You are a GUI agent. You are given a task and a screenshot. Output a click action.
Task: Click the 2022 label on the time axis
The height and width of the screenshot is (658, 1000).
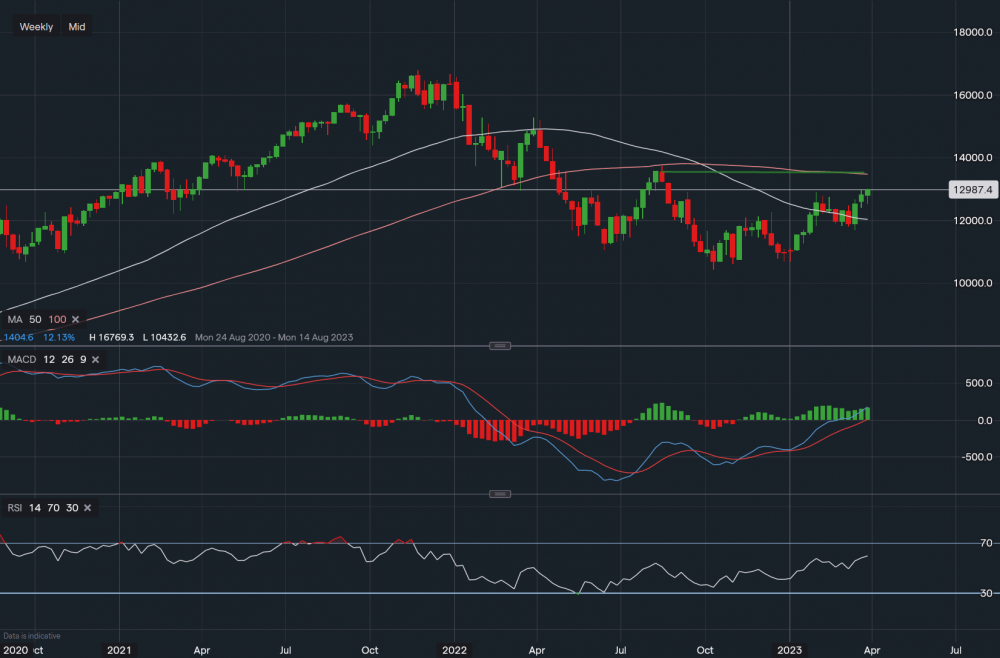454,649
